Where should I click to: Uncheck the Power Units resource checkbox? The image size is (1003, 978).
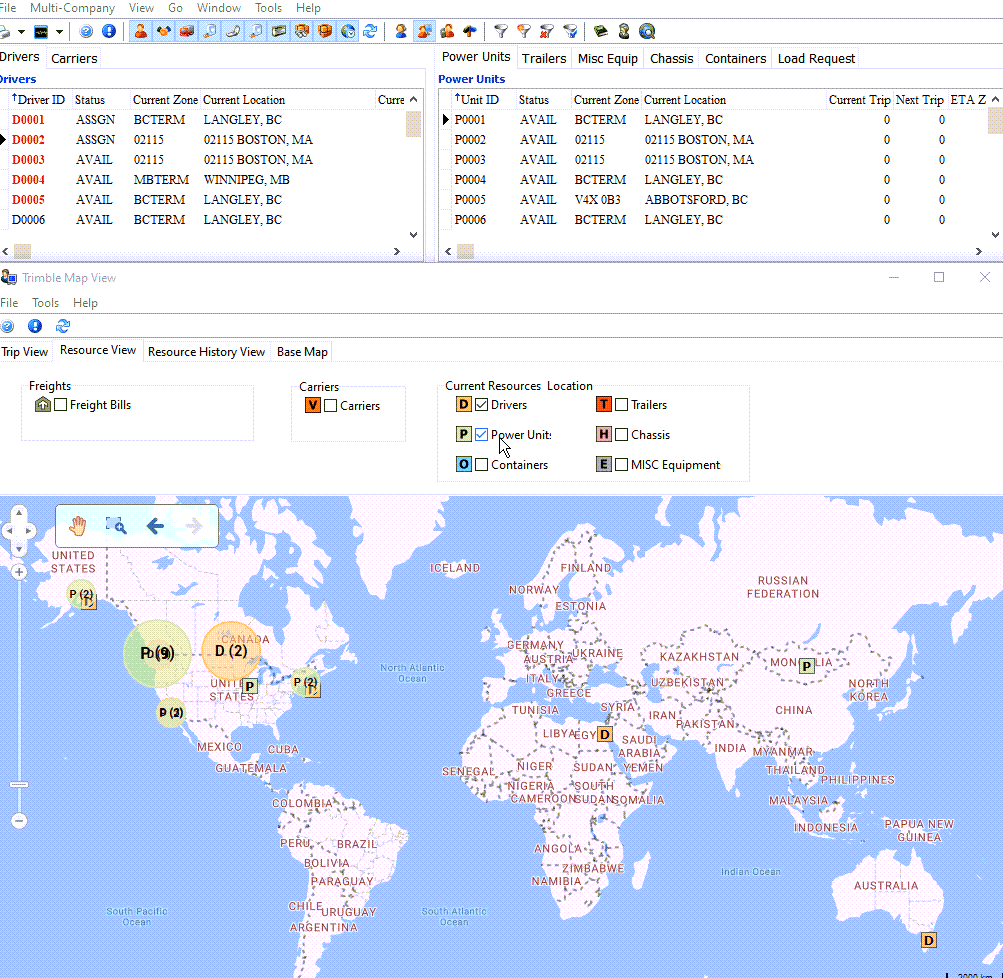(x=482, y=435)
